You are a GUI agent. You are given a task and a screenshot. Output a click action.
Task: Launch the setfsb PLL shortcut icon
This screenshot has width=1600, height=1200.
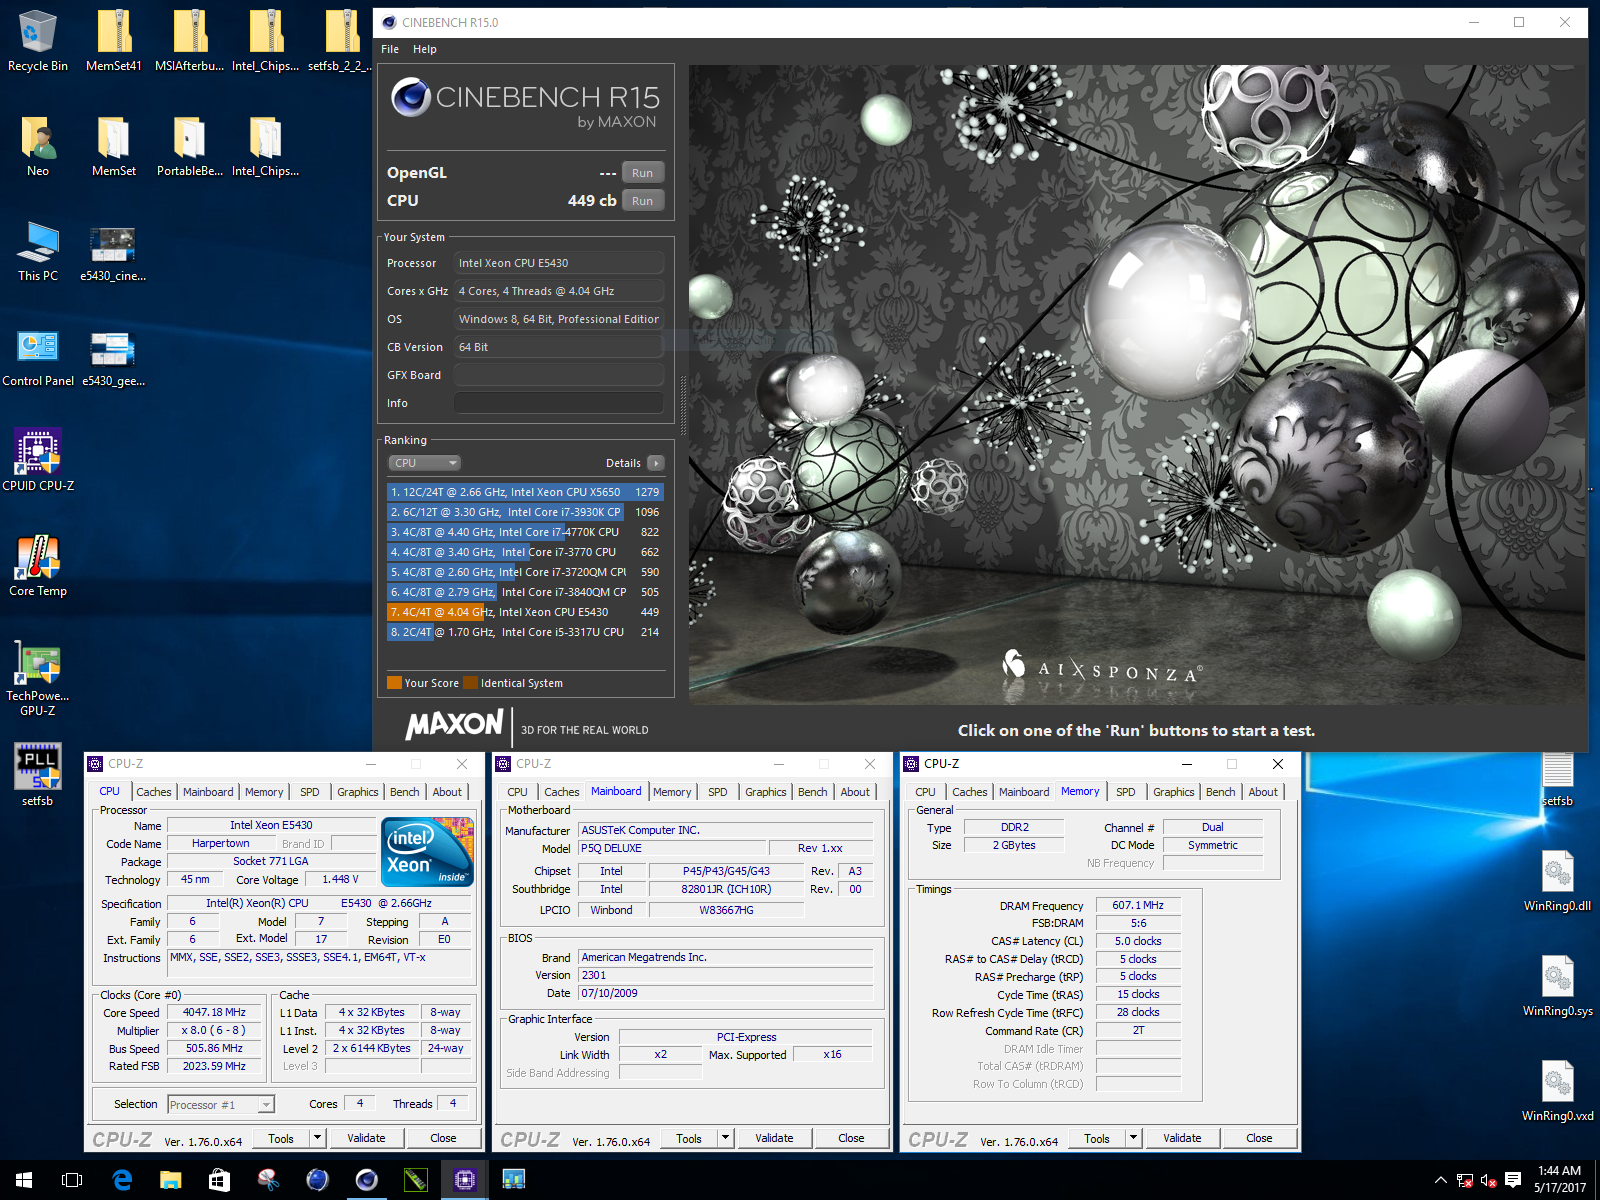38,775
